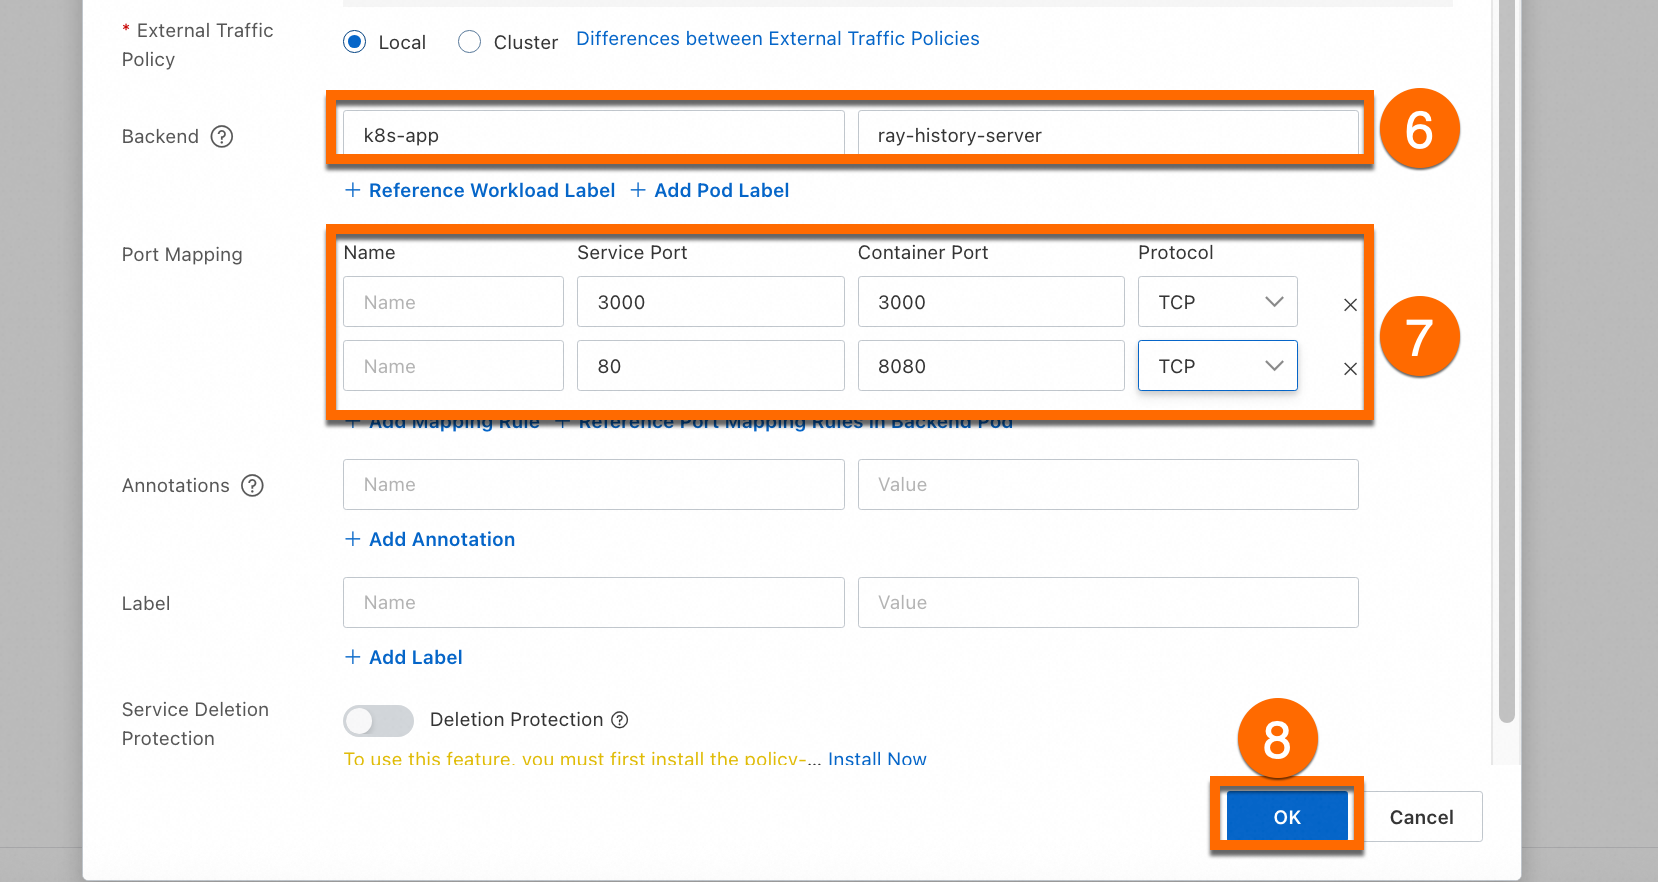This screenshot has width=1658, height=882.
Task: Open Differences between External Traffic Policies link
Action: pyautogui.click(x=777, y=38)
